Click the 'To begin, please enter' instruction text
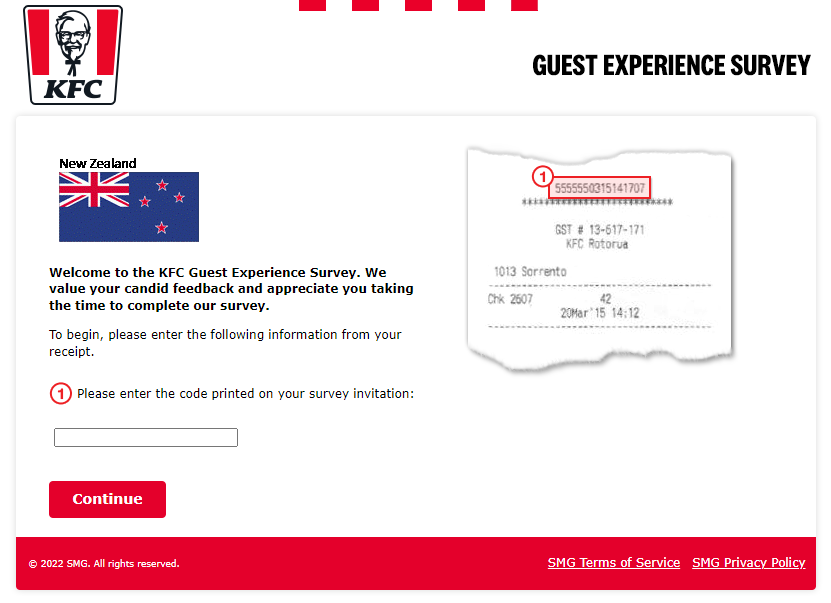This screenshot has width=831, height=603. (x=225, y=343)
